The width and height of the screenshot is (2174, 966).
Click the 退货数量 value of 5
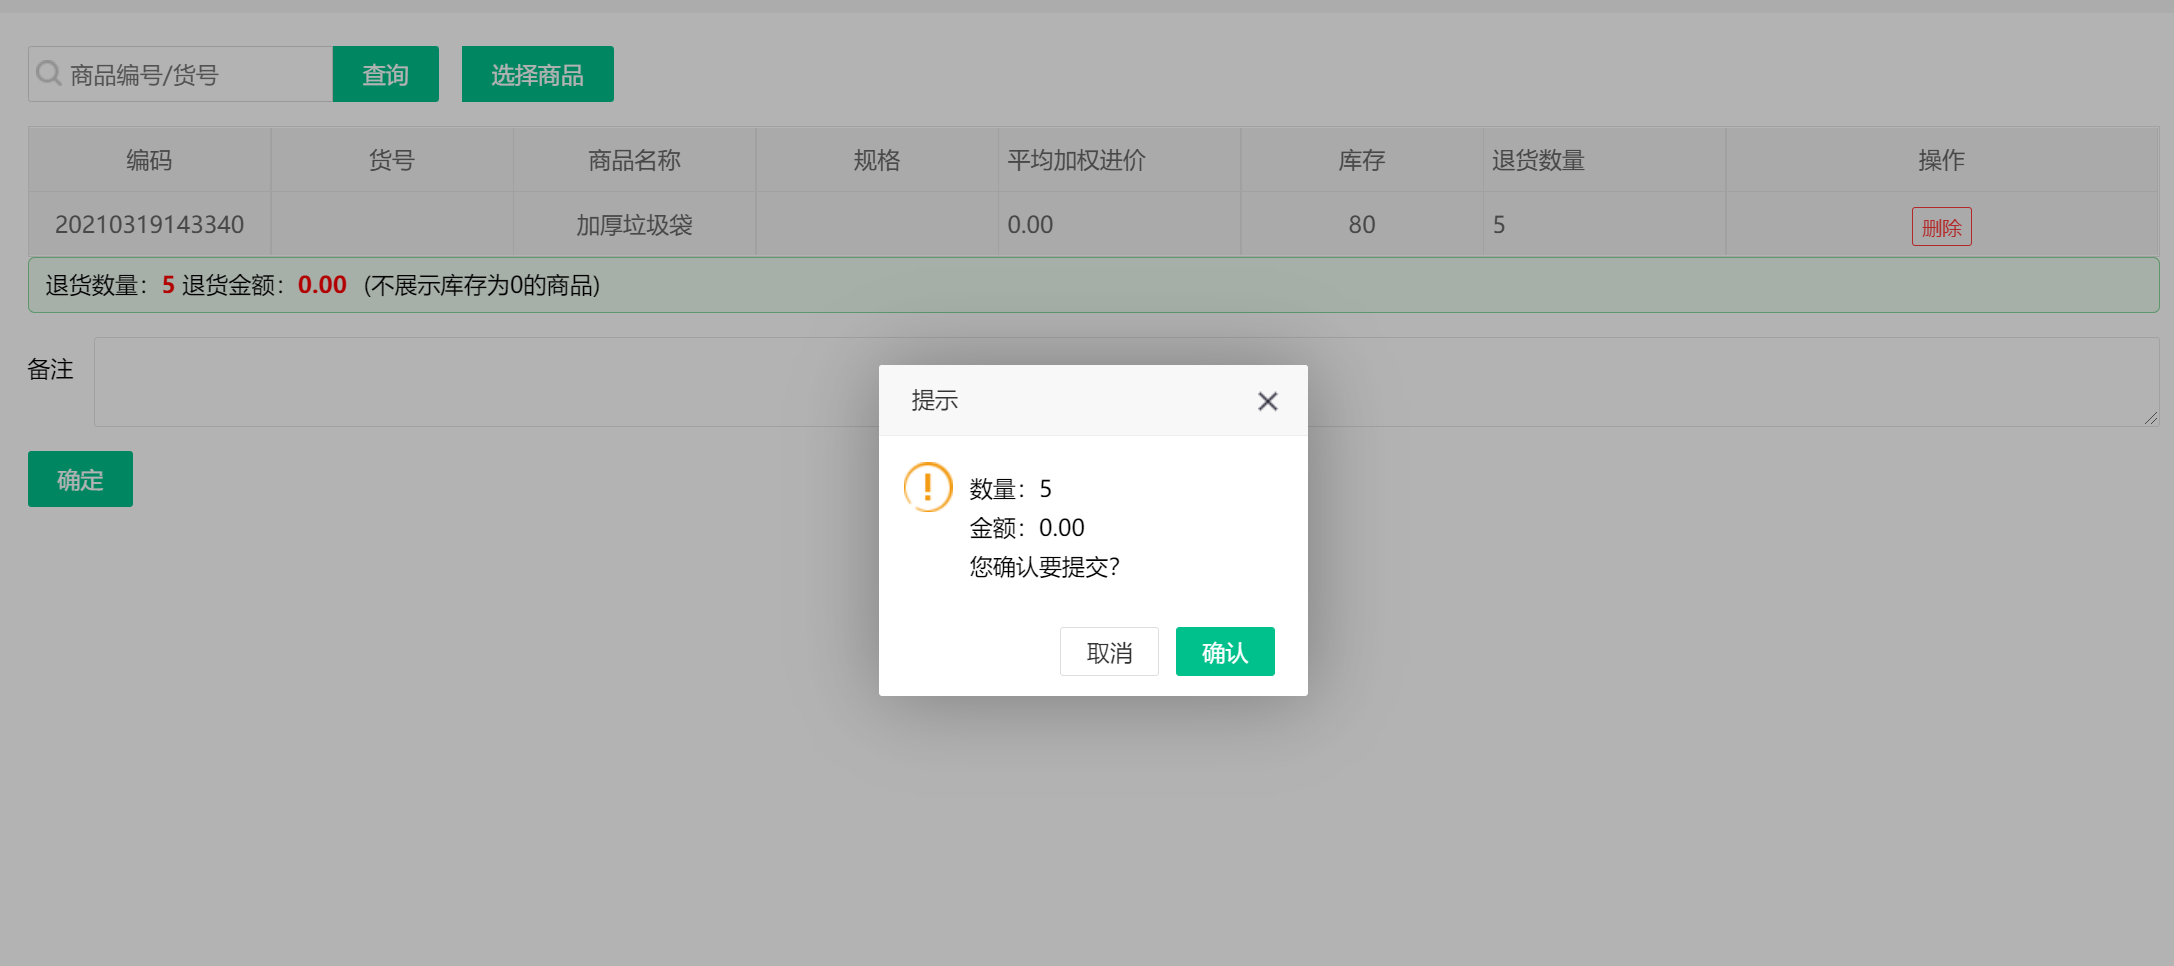1499,224
